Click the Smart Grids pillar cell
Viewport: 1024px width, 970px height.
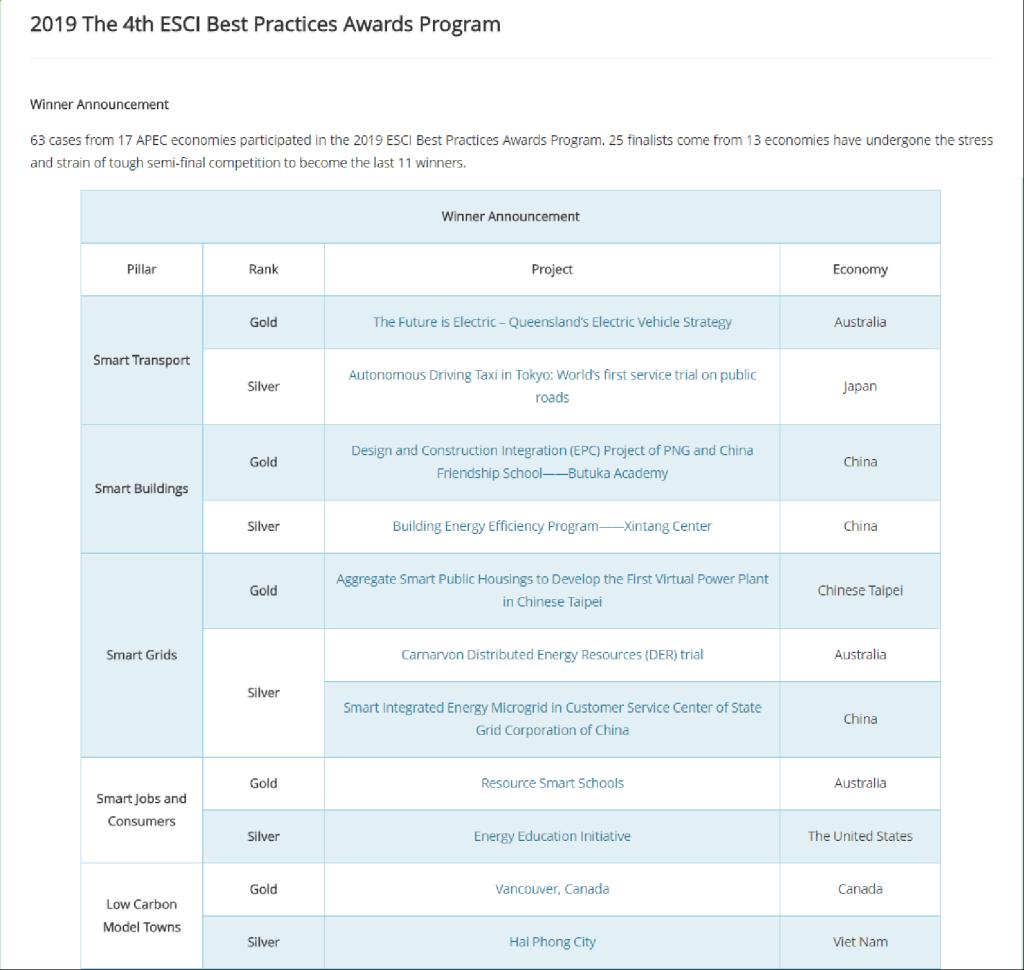tap(141, 655)
